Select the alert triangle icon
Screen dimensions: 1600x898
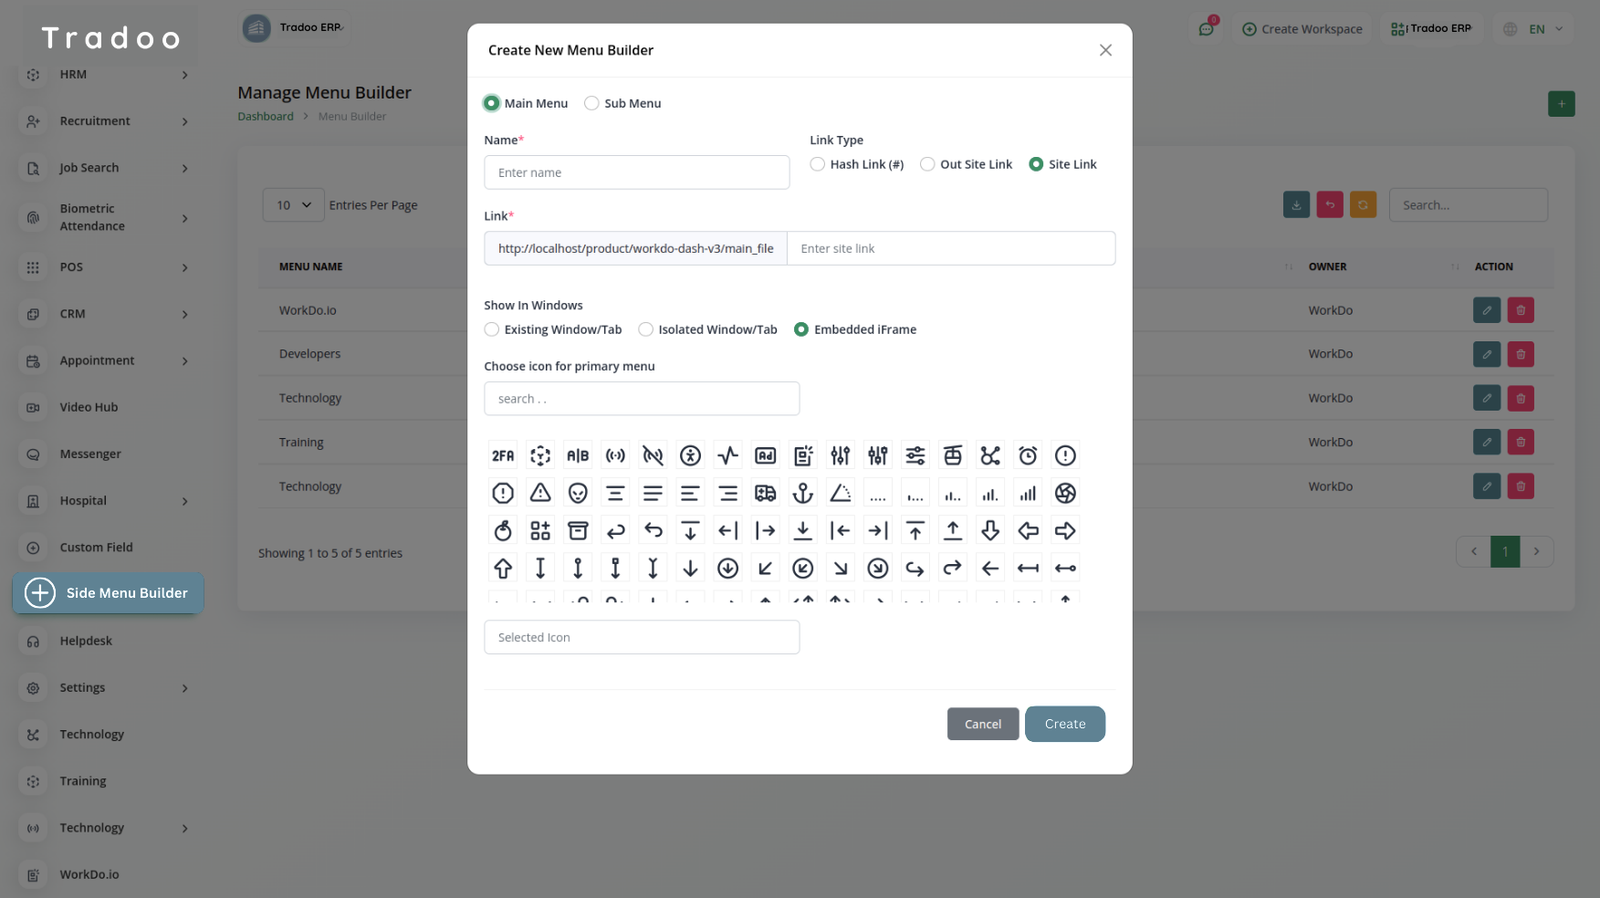540,493
